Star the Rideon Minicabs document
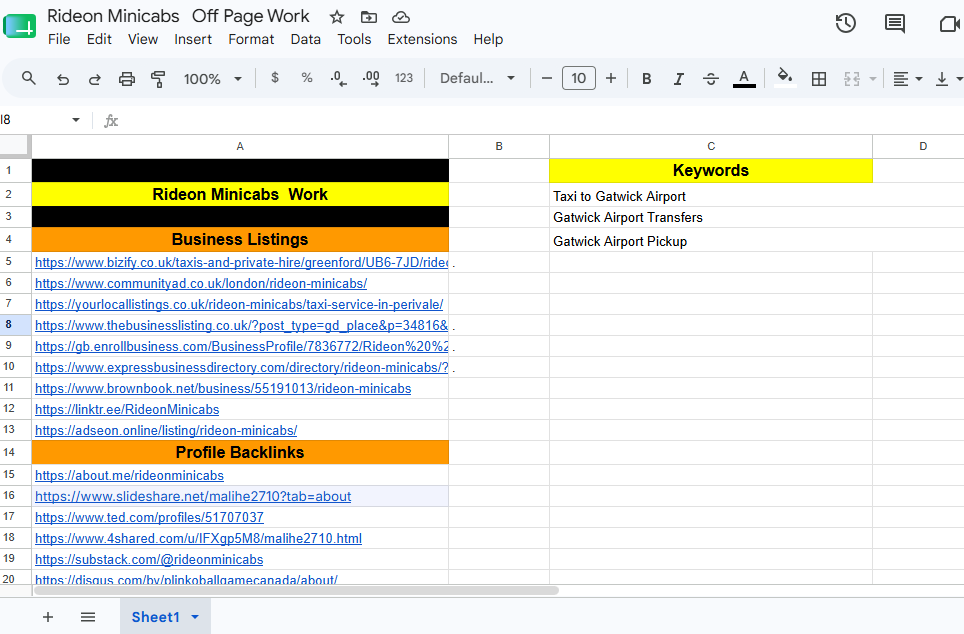Image resolution: width=964 pixels, height=634 pixels. 336,17
